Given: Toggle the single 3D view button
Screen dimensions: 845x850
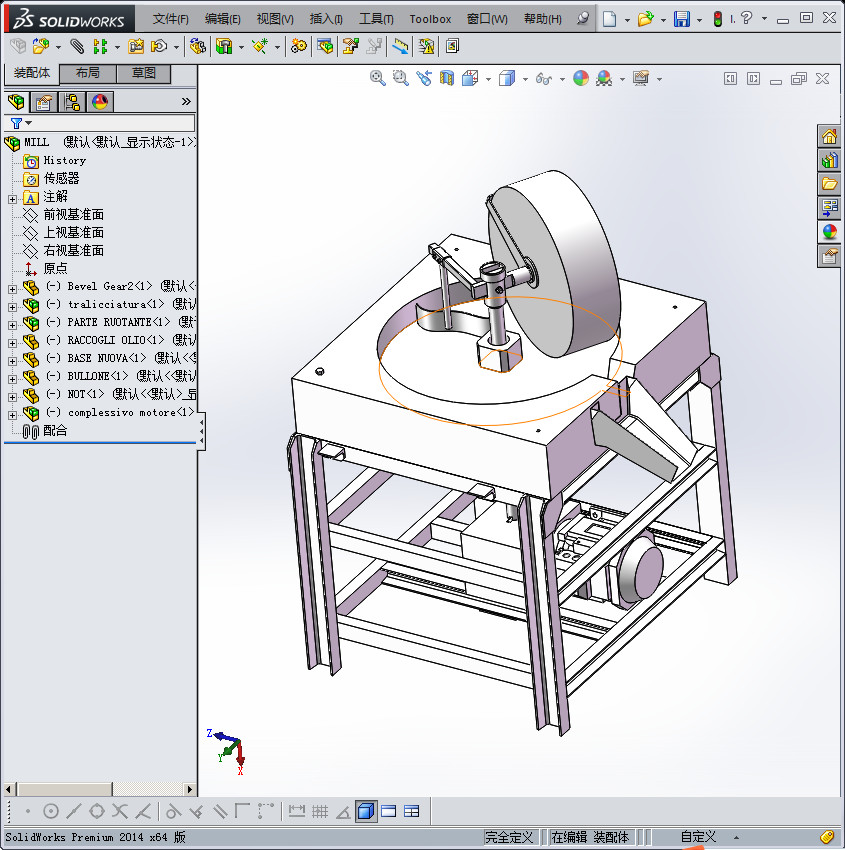Looking at the screenshot, I should [366, 811].
